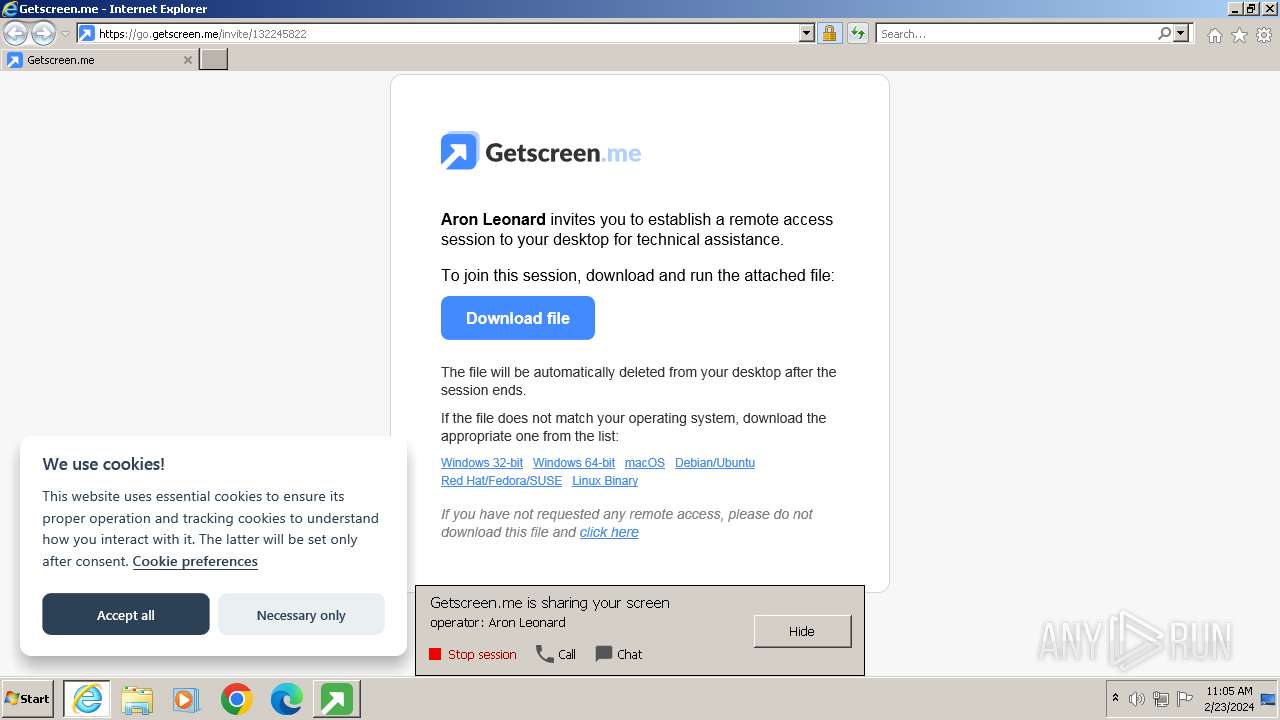The image size is (1280, 720).
Task: Open the recent pages dropdown arrow
Action: click(x=65, y=34)
